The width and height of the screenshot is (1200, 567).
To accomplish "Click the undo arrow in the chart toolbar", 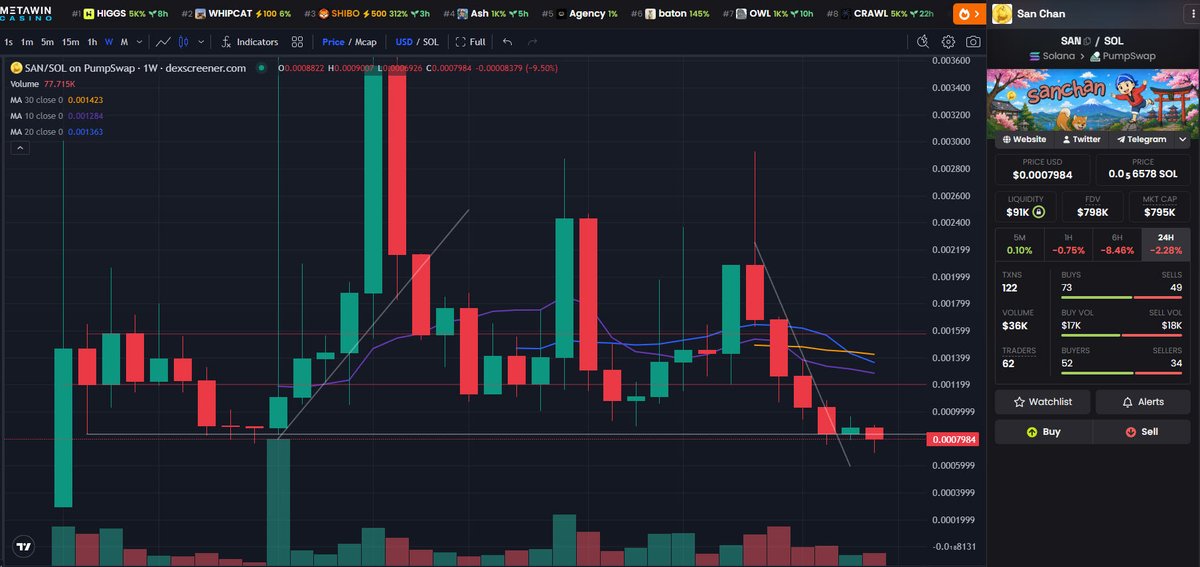I will coord(508,42).
